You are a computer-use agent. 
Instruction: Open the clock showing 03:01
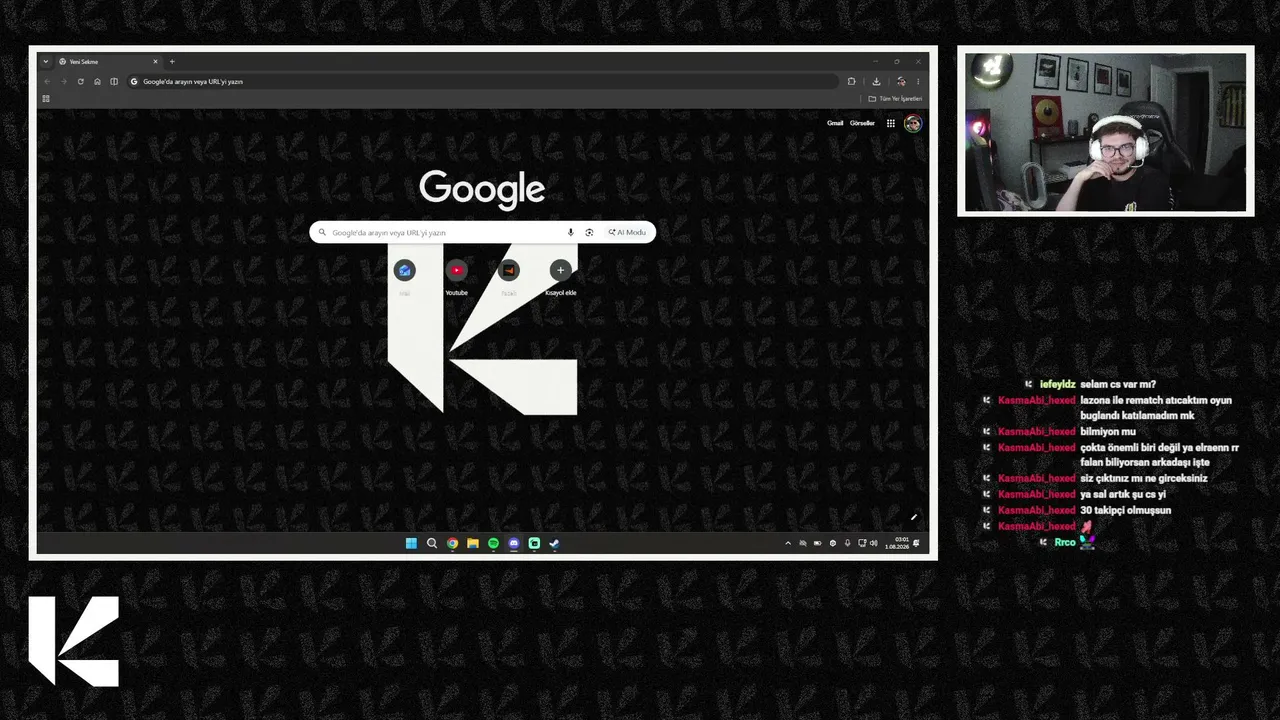[x=897, y=544]
